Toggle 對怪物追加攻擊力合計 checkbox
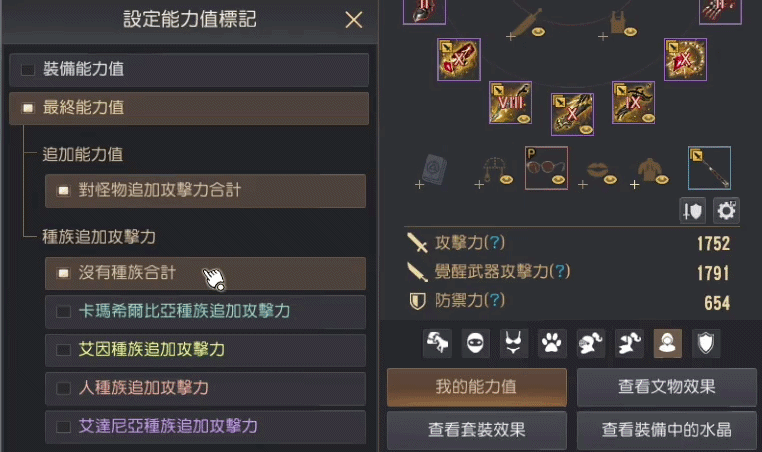Viewport: 762px width, 452px height. (x=63, y=191)
